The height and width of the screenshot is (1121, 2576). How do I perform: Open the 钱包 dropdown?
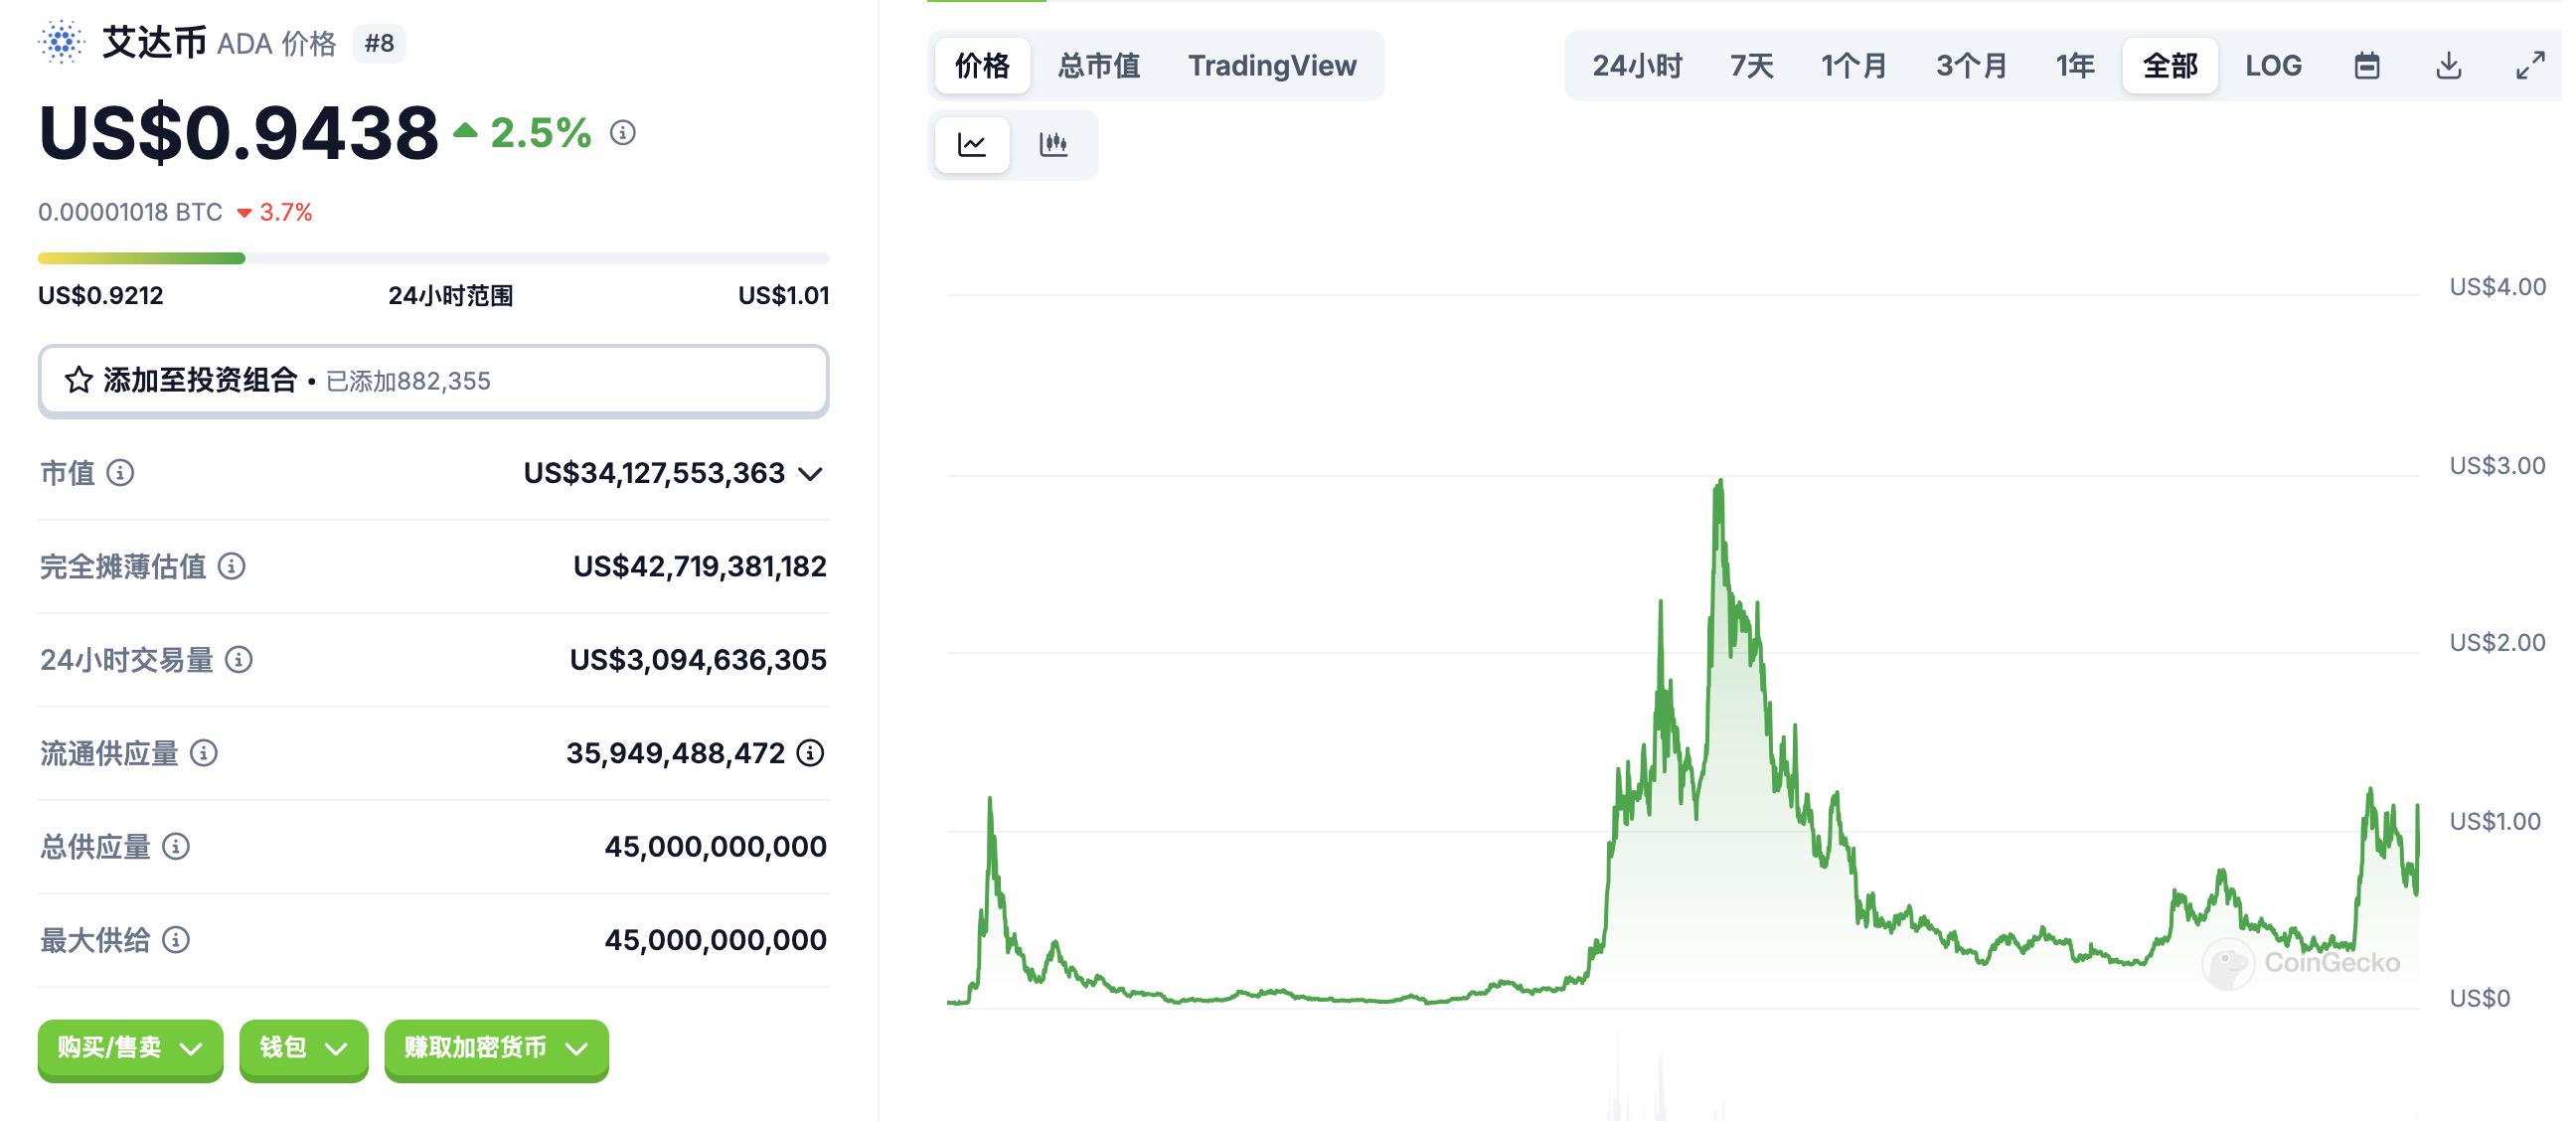click(x=301, y=1050)
